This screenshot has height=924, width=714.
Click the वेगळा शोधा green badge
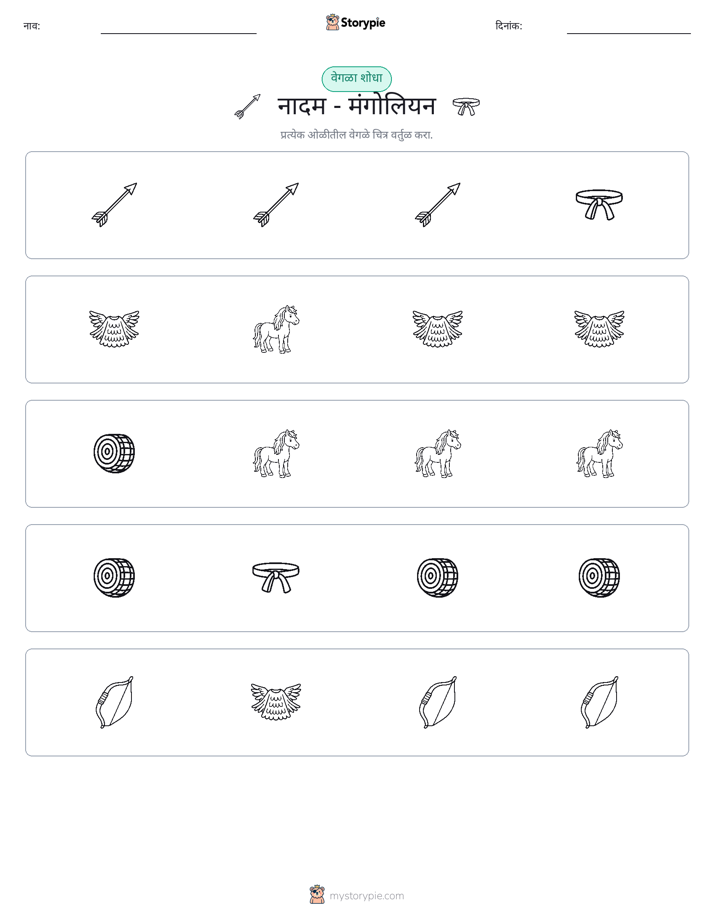pyautogui.click(x=356, y=78)
